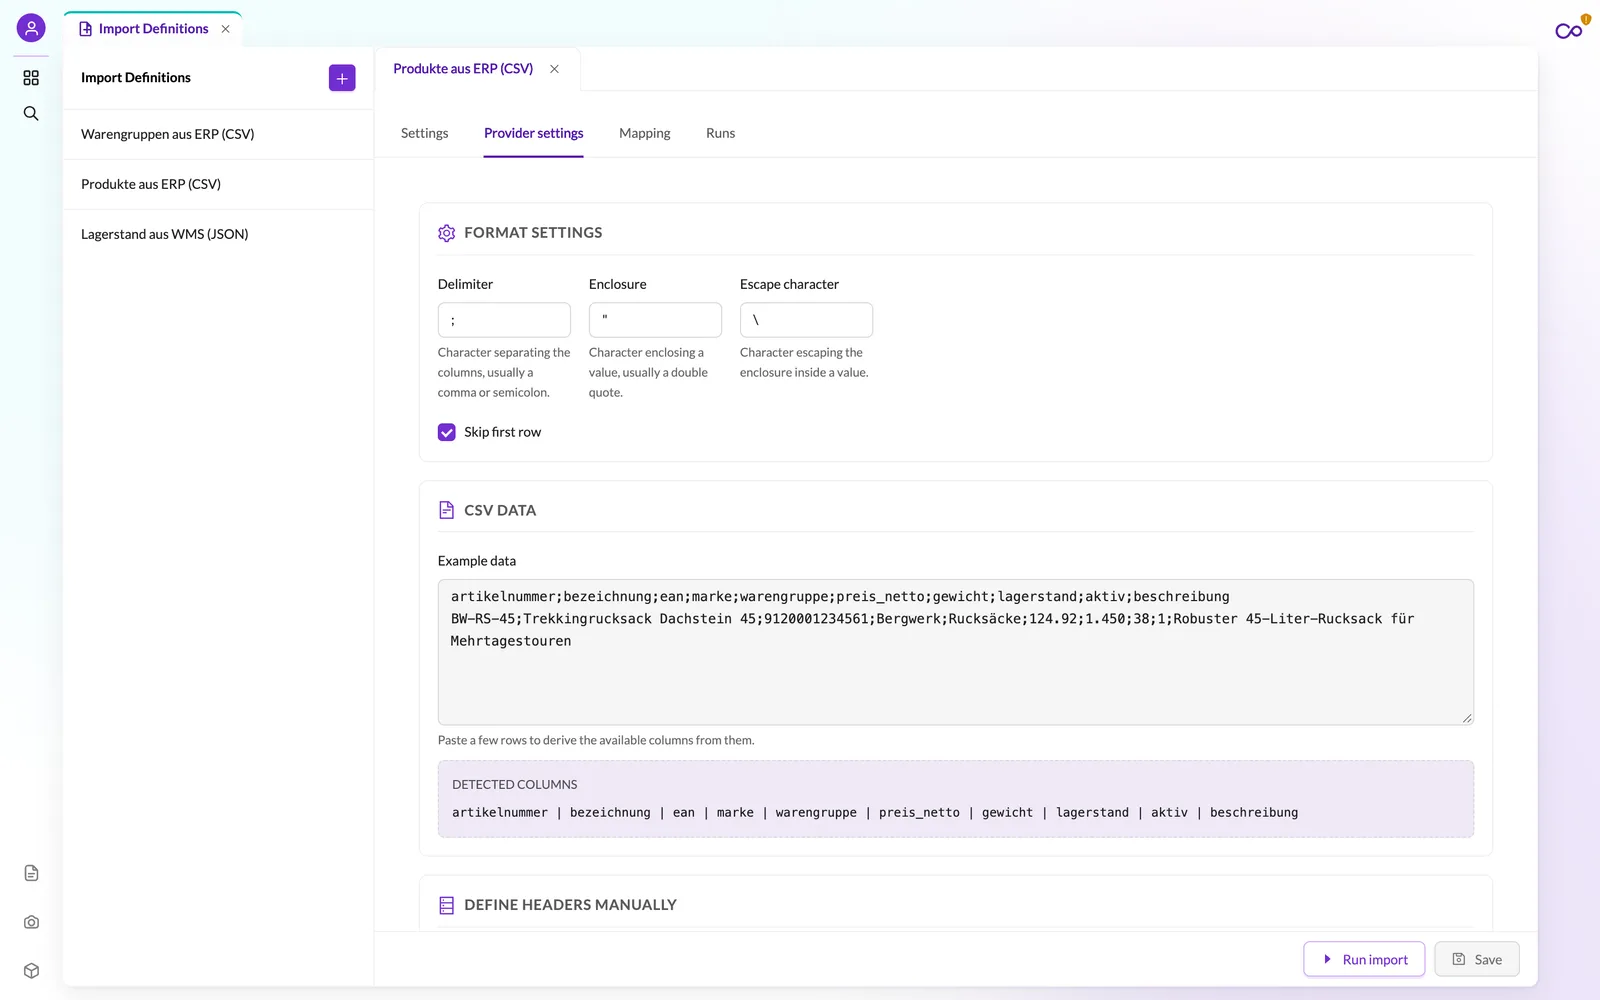Click the Format Settings gear icon
This screenshot has width=1600, height=1000.
pos(447,233)
